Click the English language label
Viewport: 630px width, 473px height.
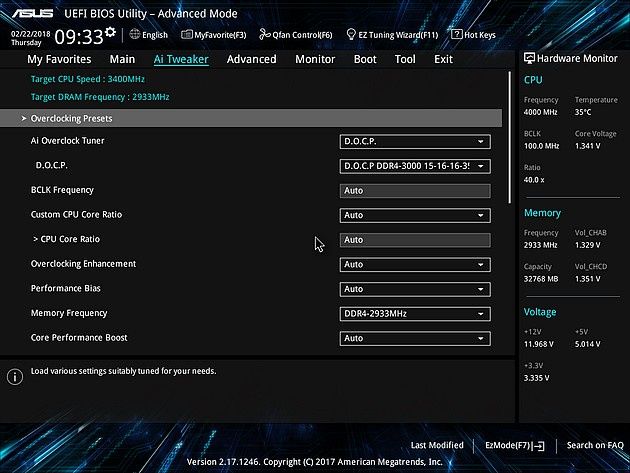pyautogui.click(x=155, y=35)
